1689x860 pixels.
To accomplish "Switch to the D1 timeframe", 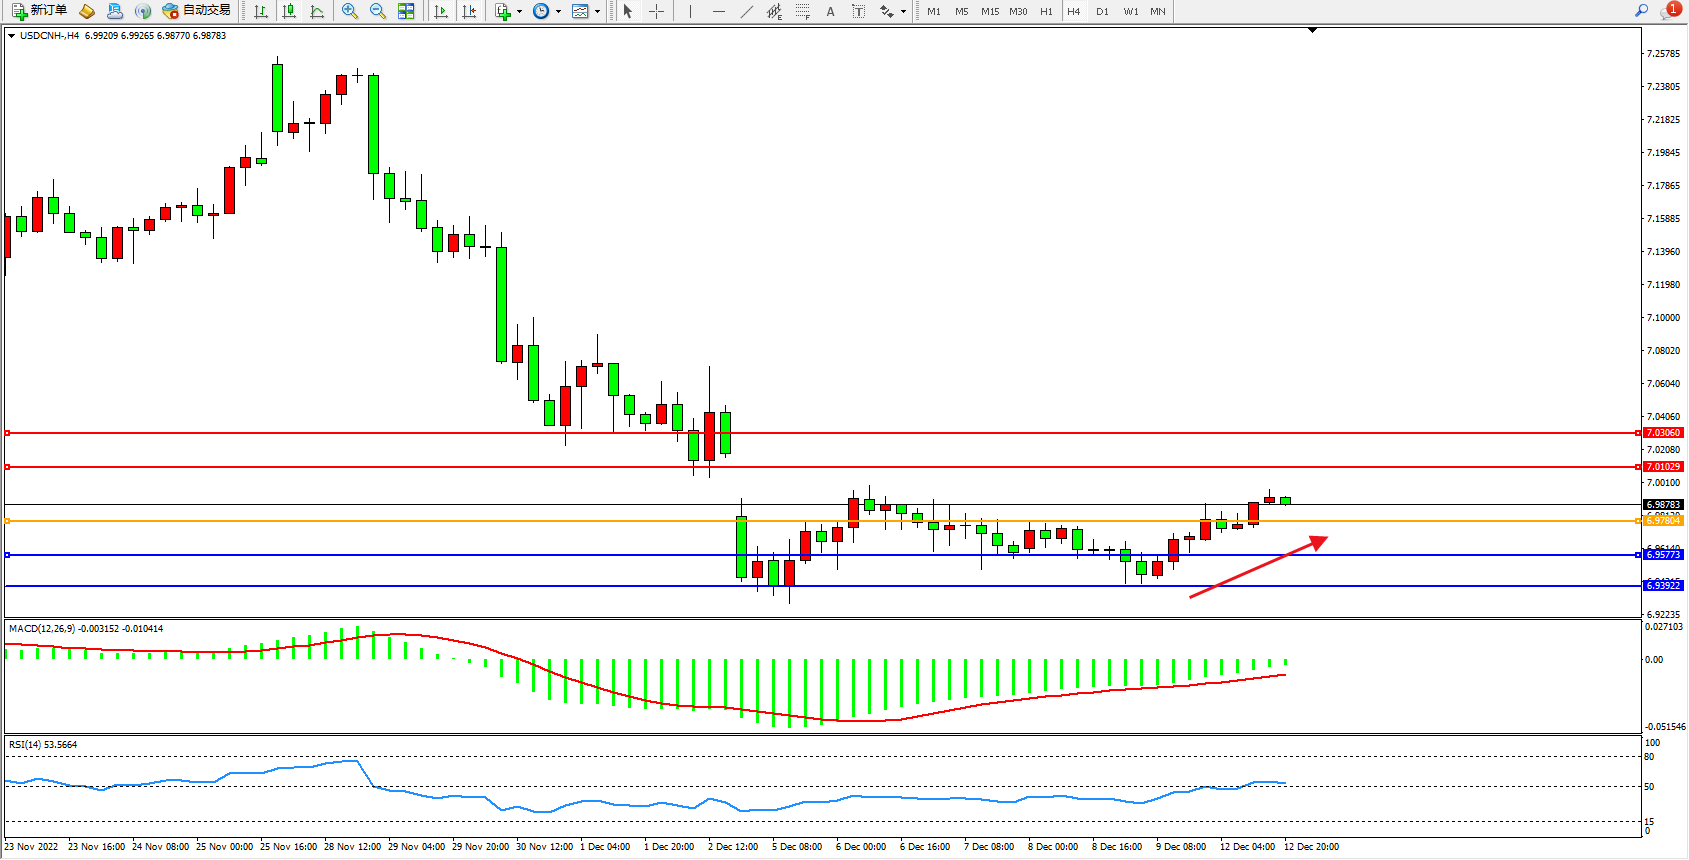I will pyautogui.click(x=1102, y=12).
